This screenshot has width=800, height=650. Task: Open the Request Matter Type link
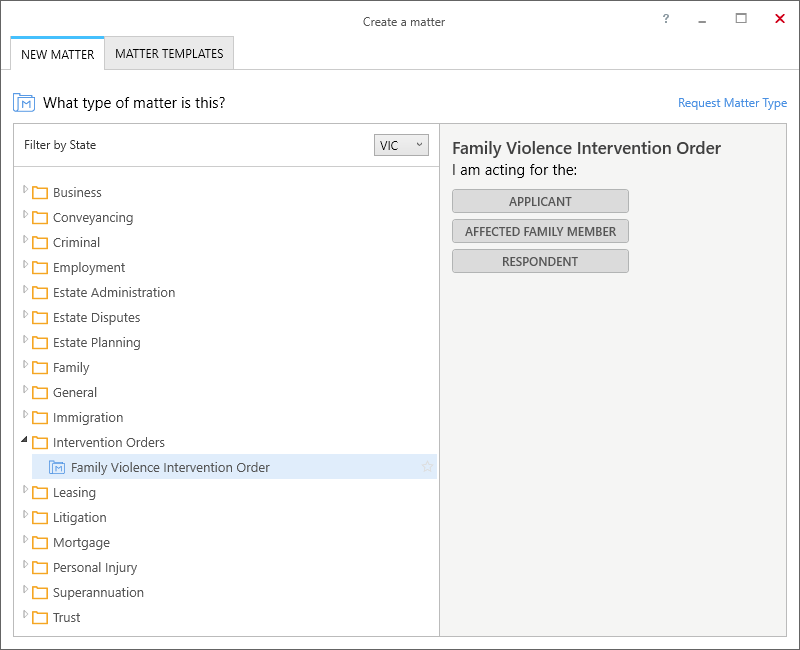(x=732, y=103)
